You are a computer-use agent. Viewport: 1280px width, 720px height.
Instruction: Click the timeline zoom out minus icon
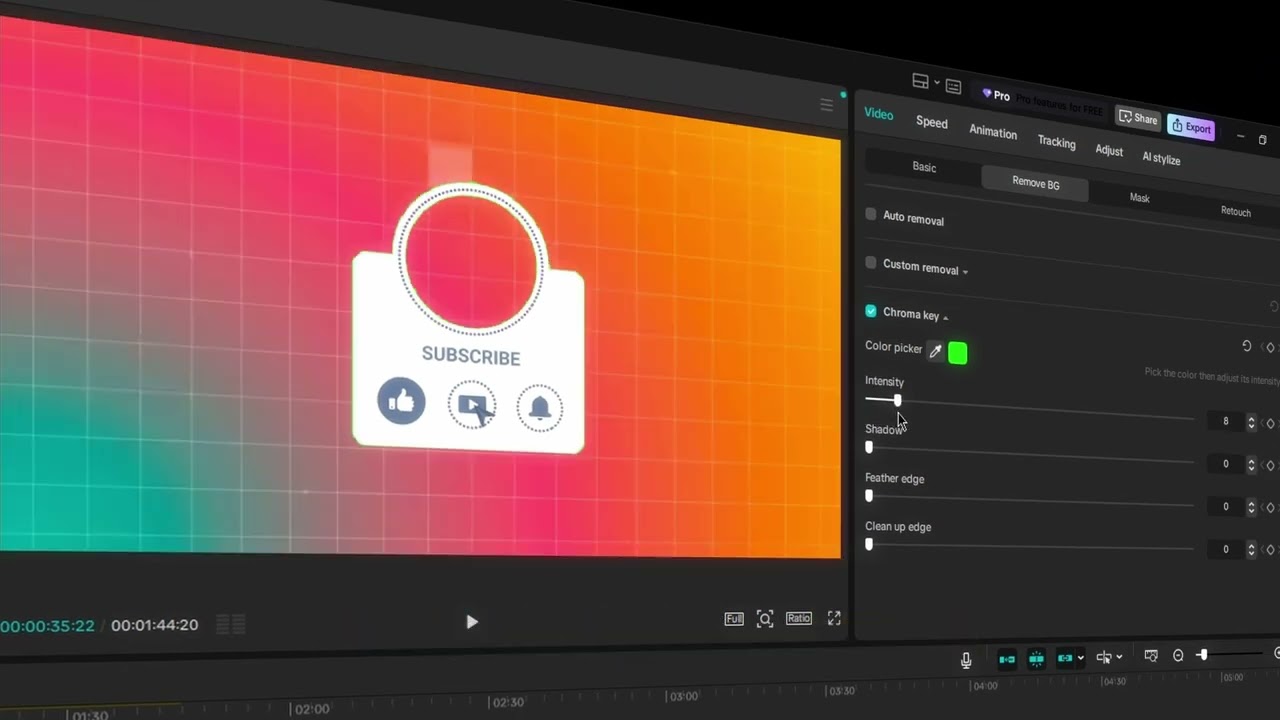coord(1178,656)
